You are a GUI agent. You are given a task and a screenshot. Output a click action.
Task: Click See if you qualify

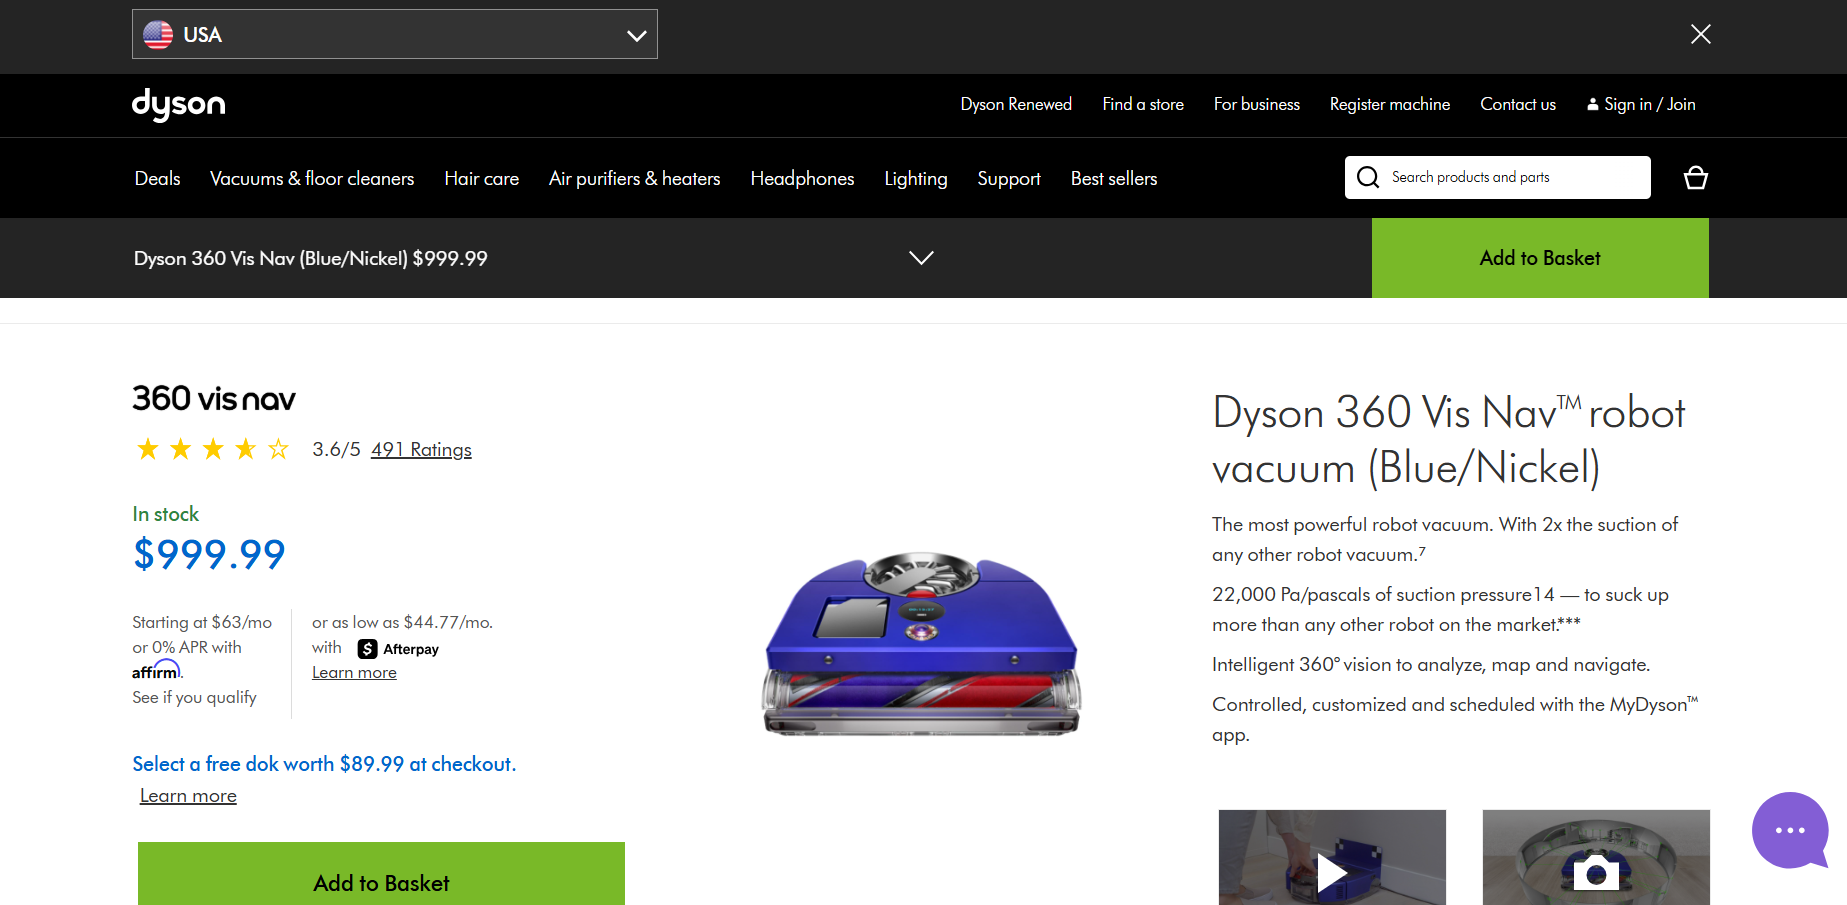point(194,697)
